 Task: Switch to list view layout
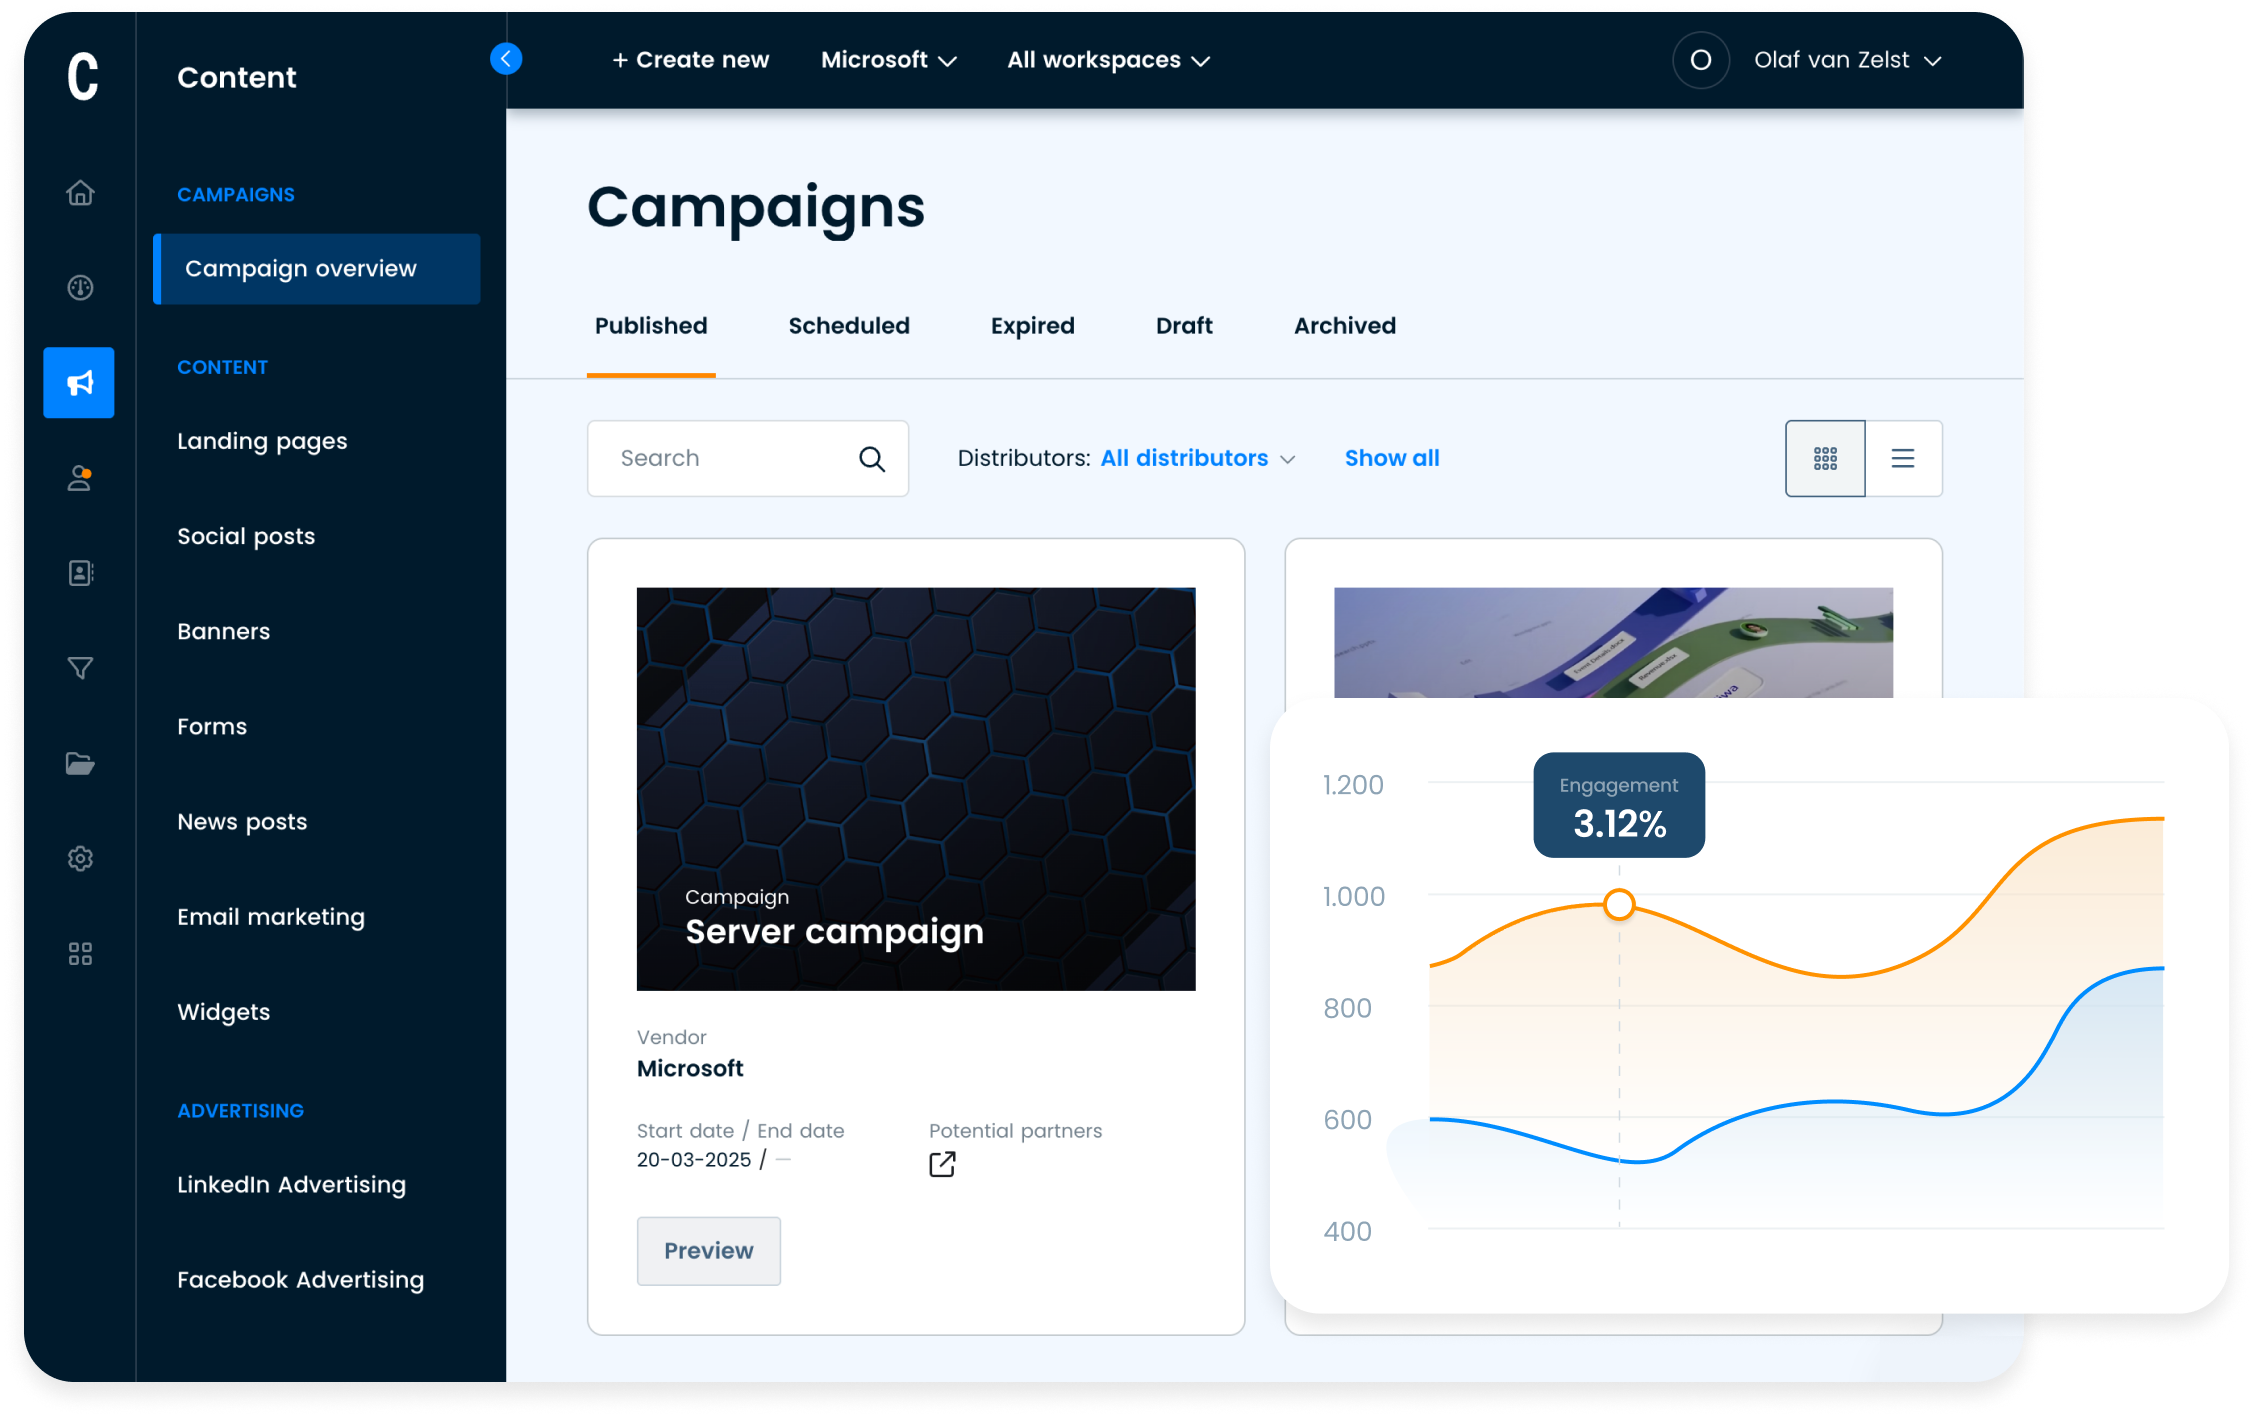pyautogui.click(x=1903, y=459)
